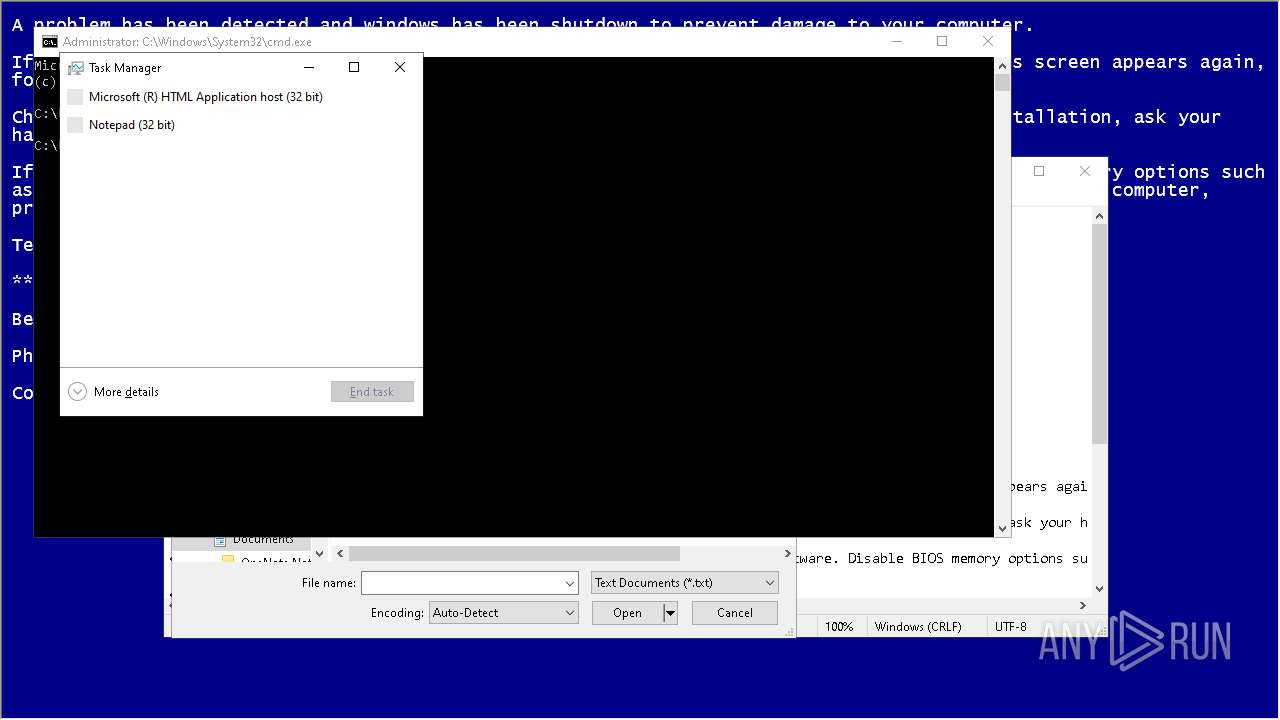
Task: Click cmd.exe scrollbar down arrow
Action: point(1003,528)
